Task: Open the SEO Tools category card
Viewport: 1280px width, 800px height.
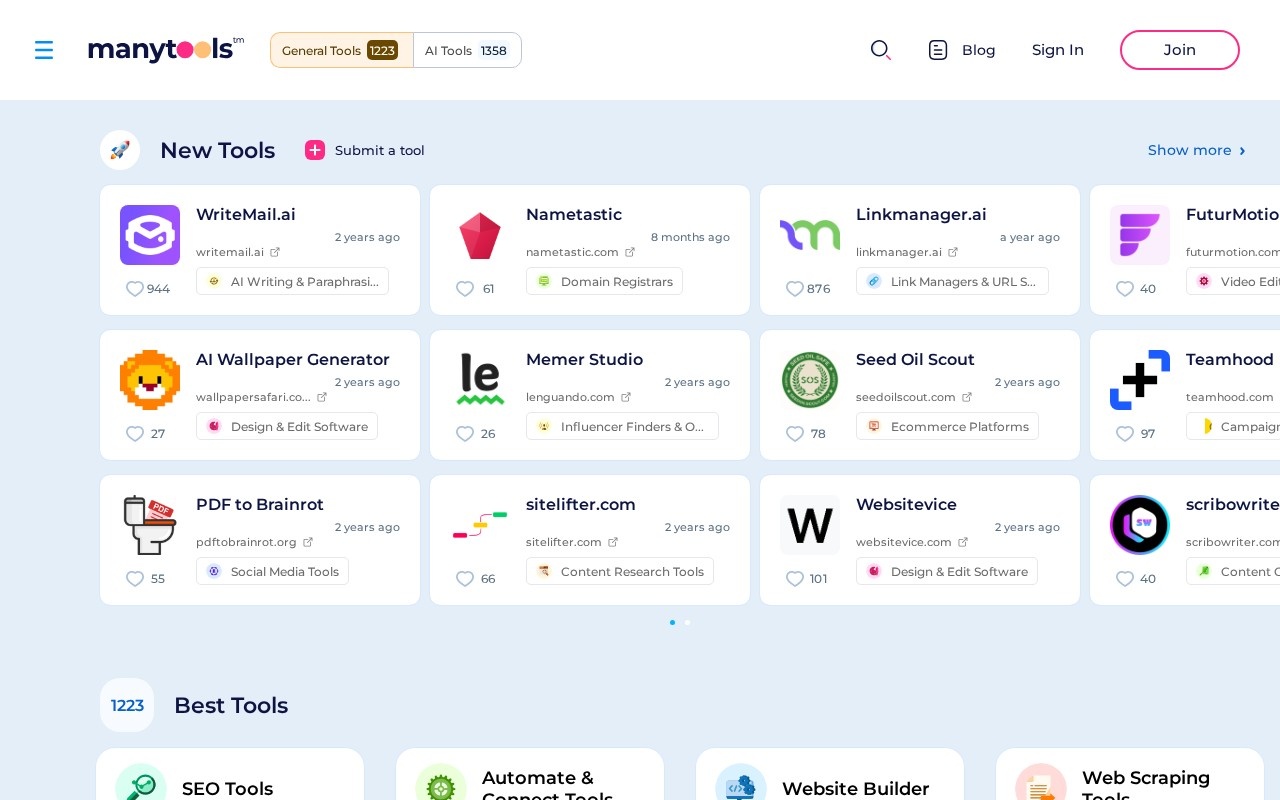Action: (230, 775)
